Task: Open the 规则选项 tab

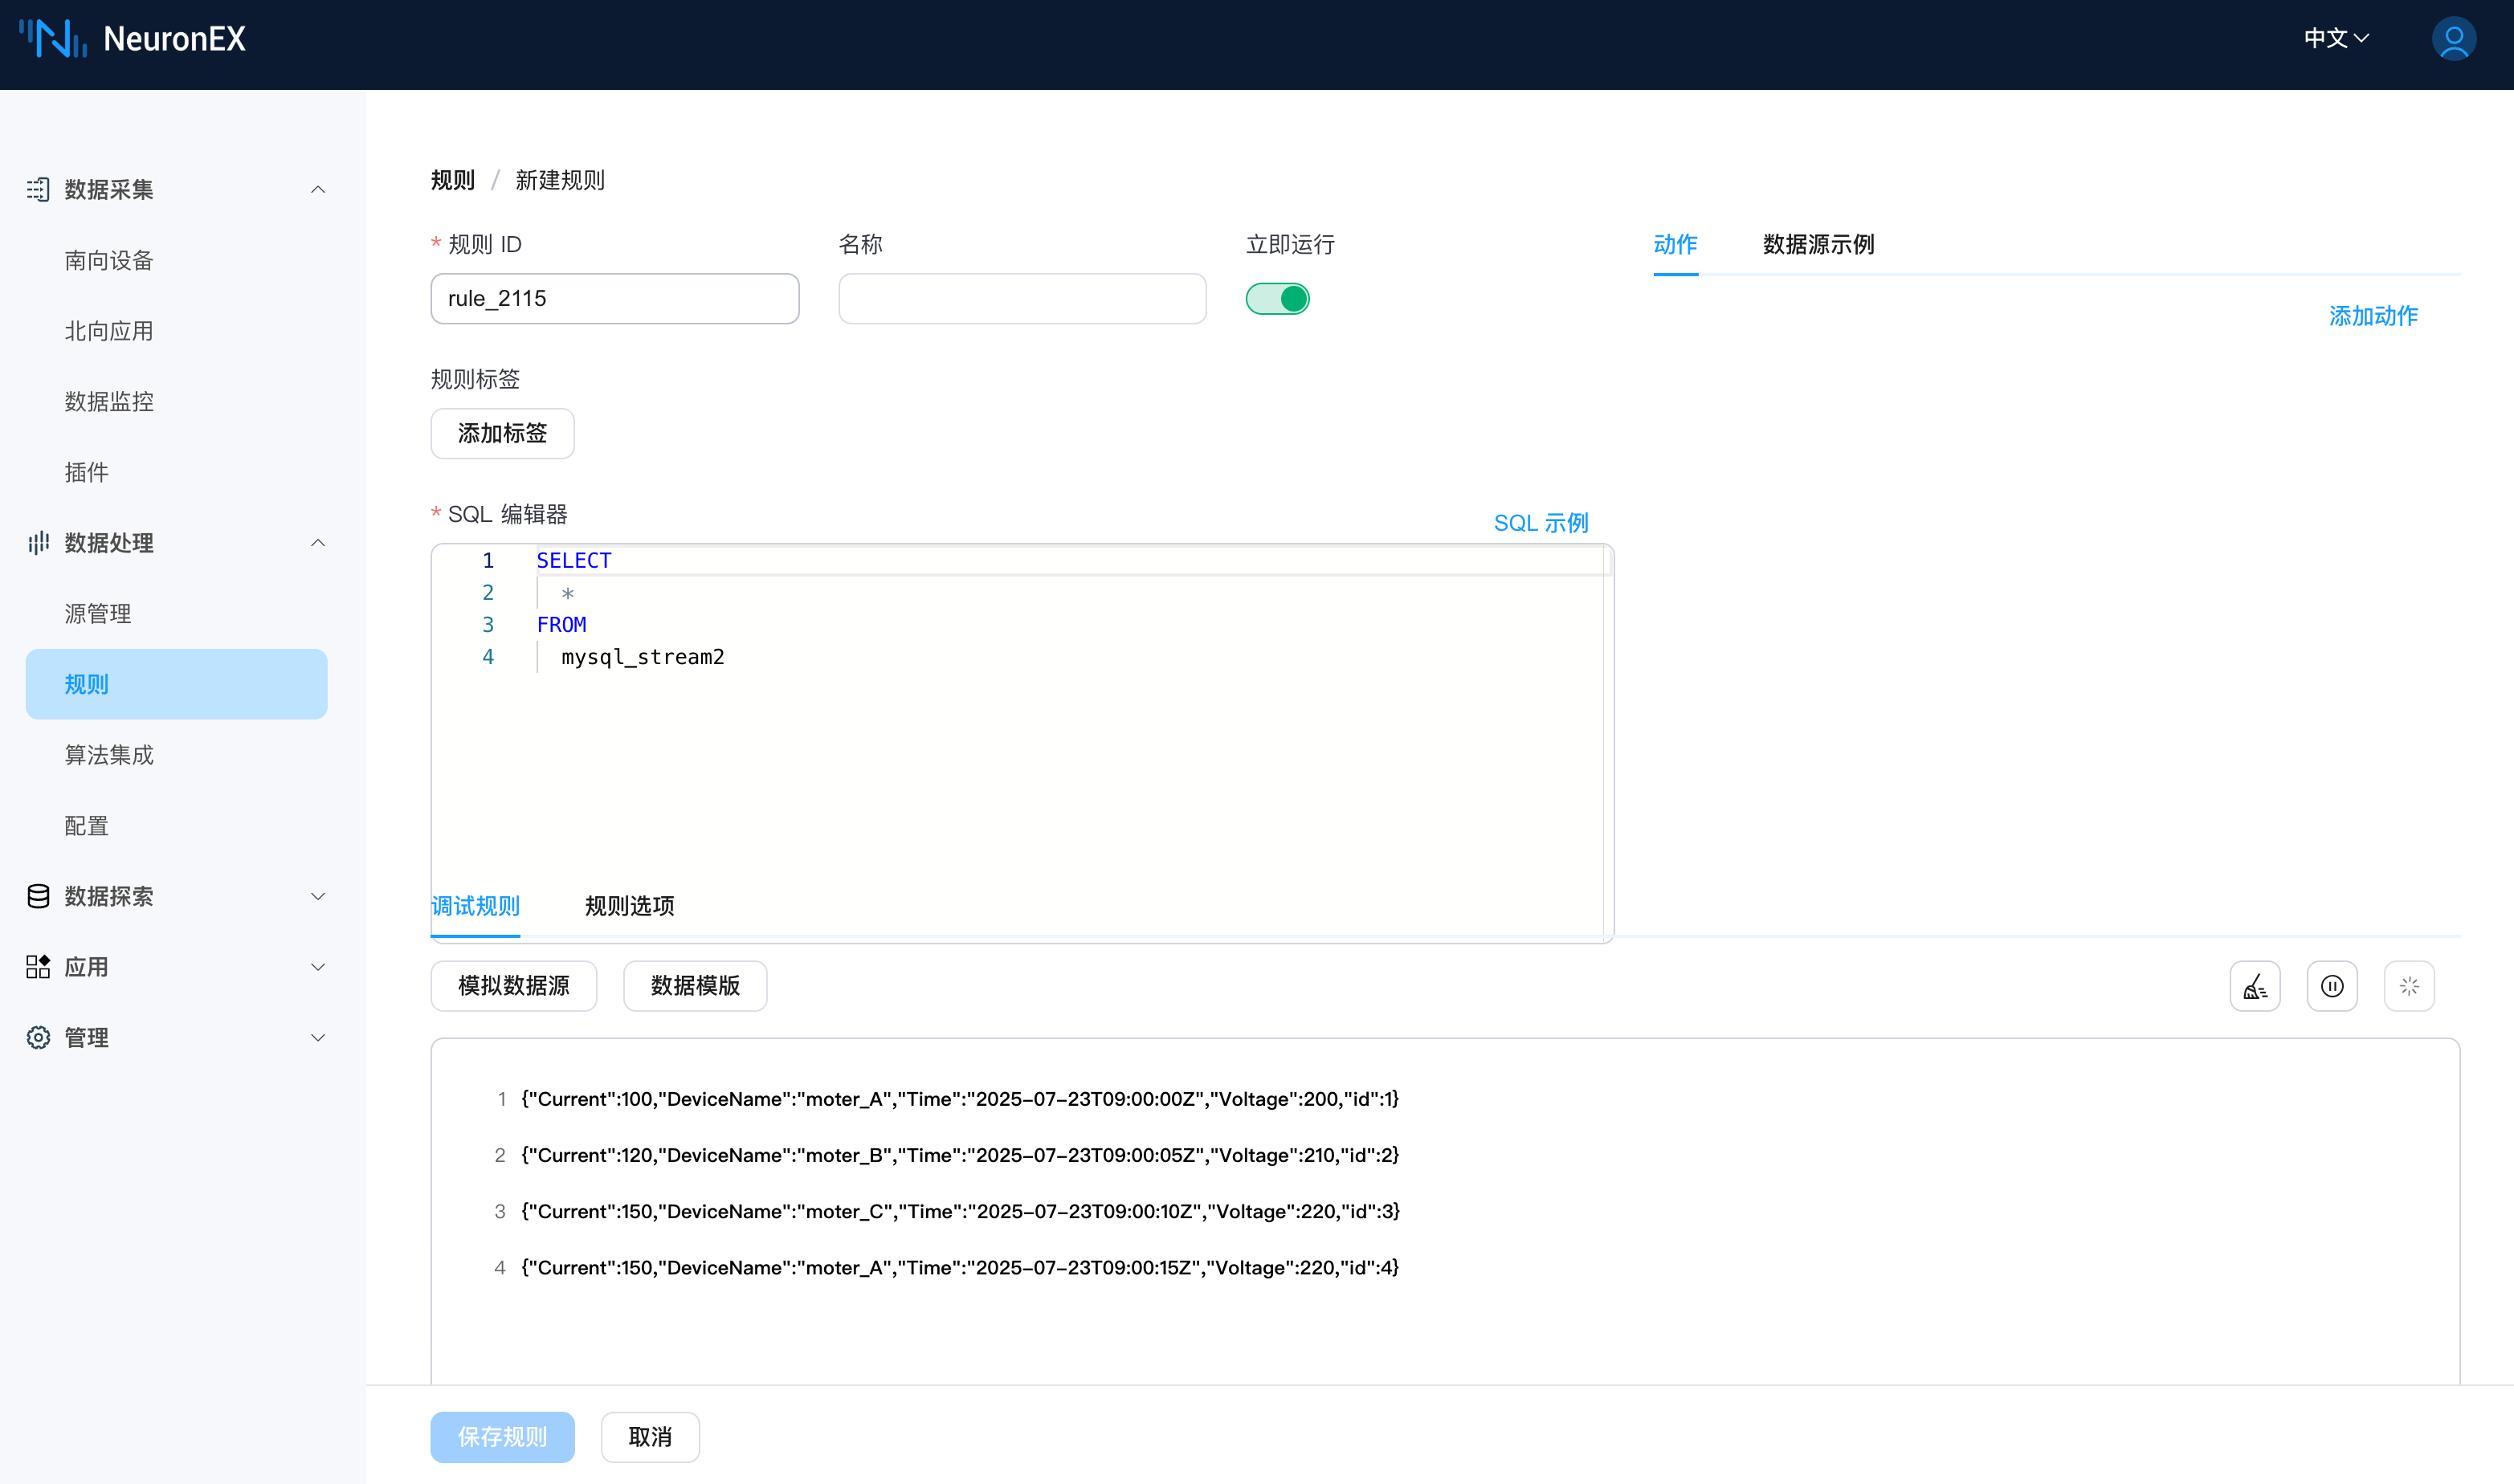Action: 628,906
